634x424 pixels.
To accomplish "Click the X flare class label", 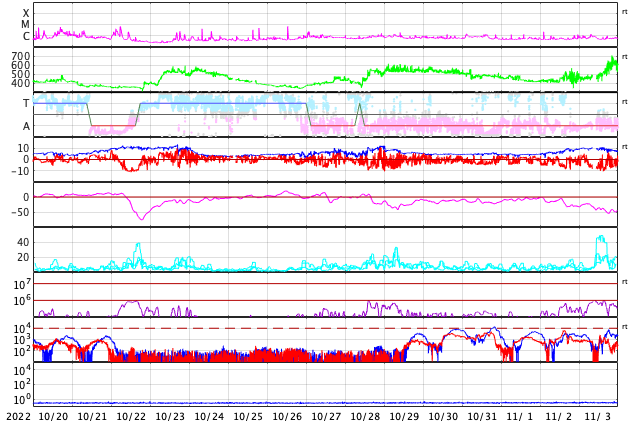I will pos(26,13).
